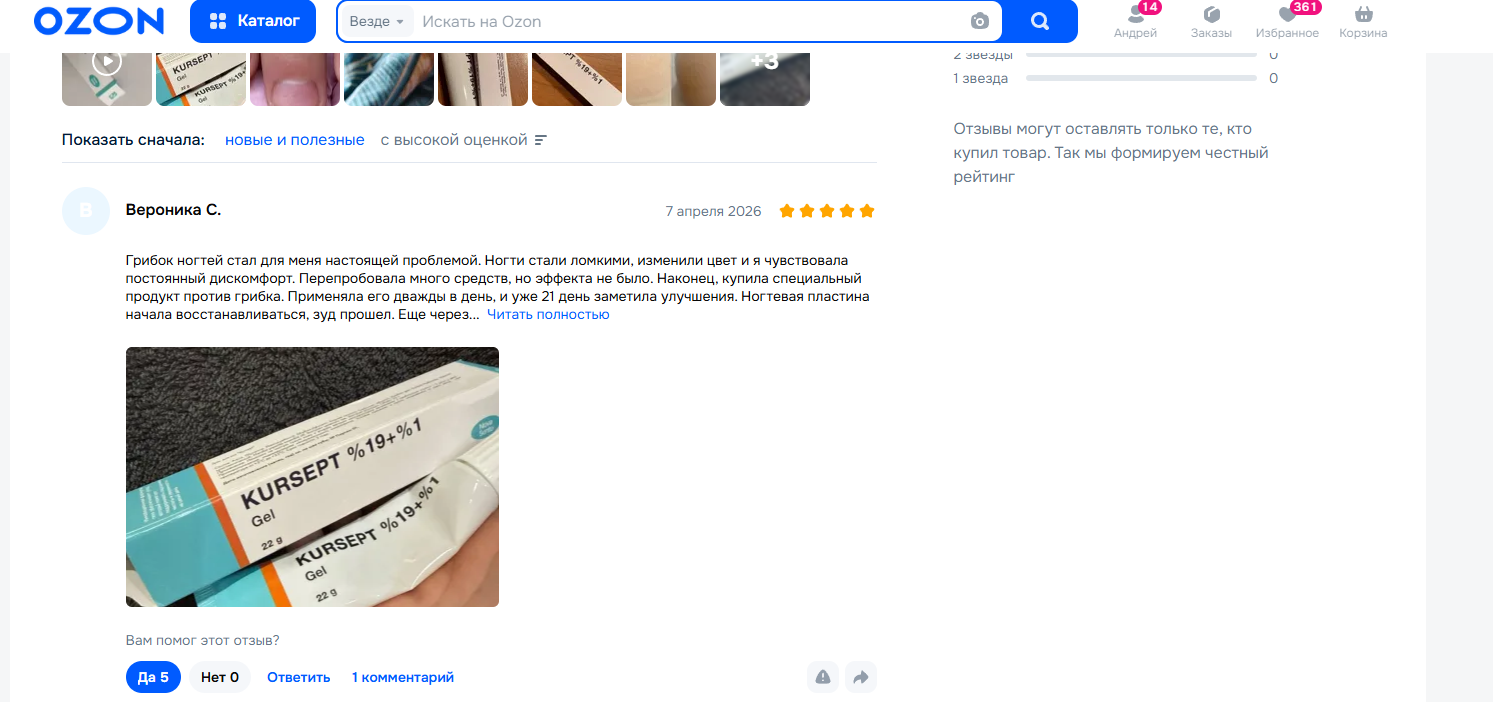1493x702 pixels.
Task: Share the review via arrow icon
Action: point(861,677)
